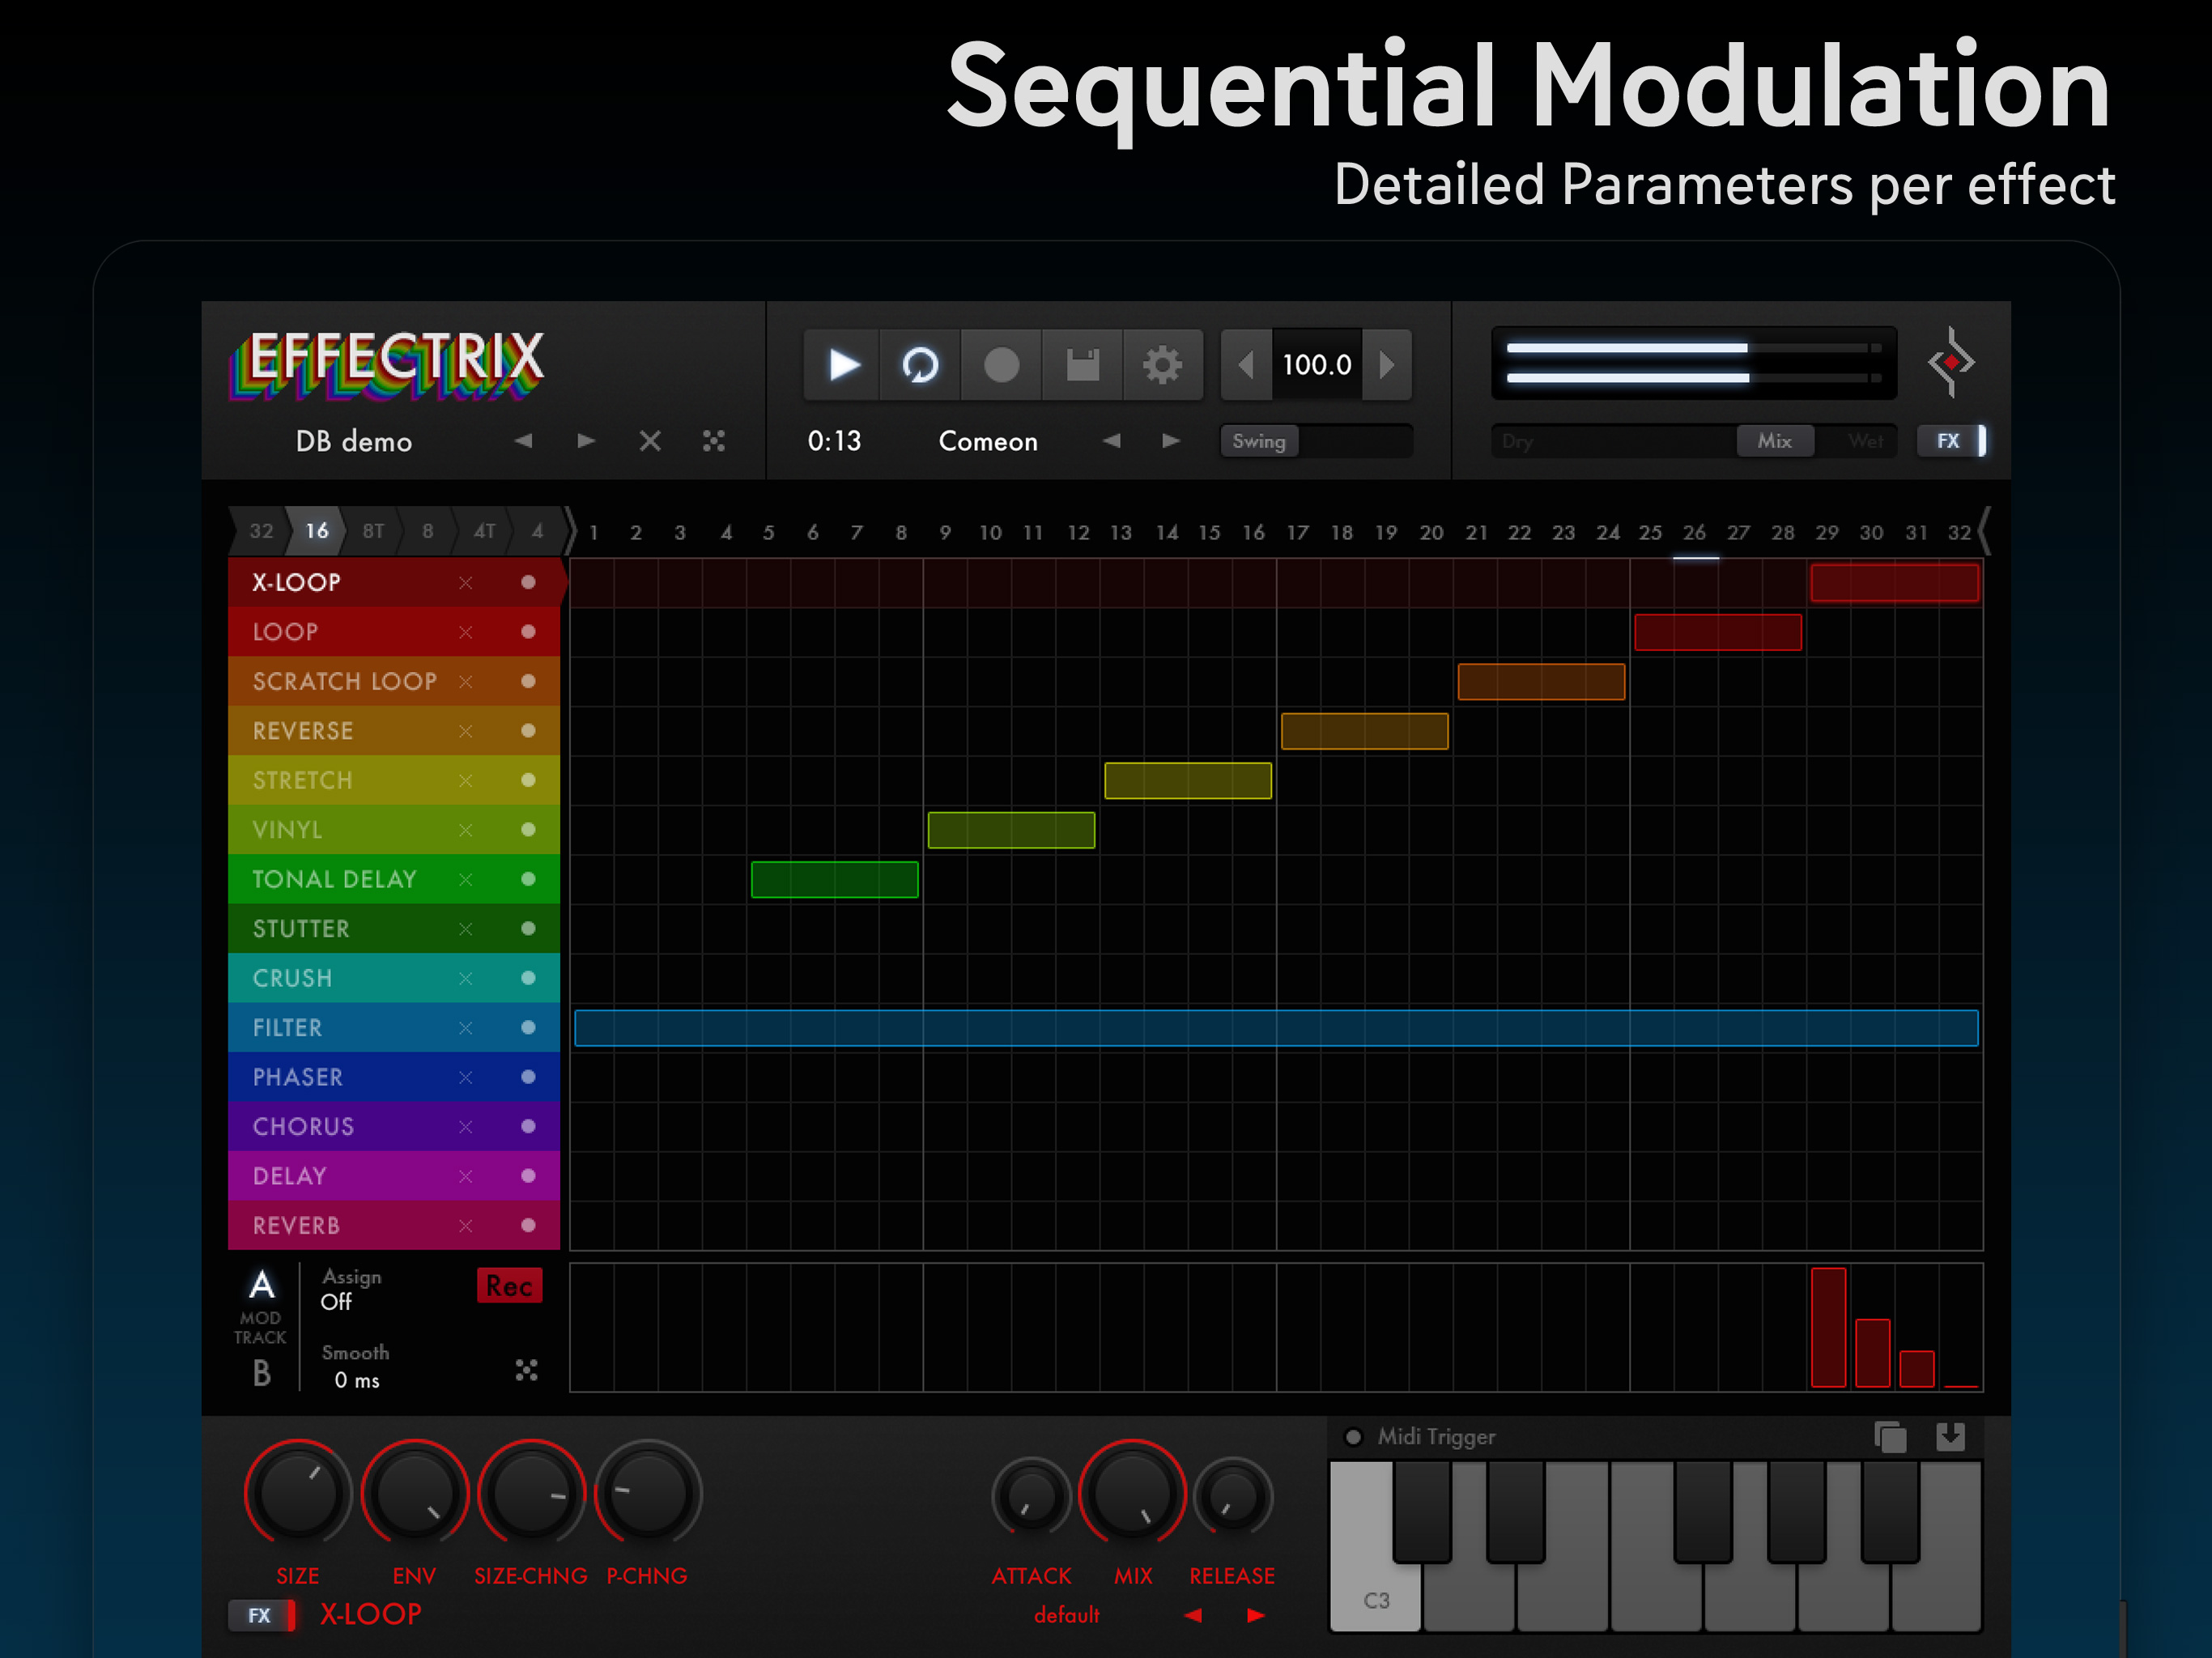Click the loop cycle icon
Viewport: 2212px width, 1658px height.
tap(920, 365)
